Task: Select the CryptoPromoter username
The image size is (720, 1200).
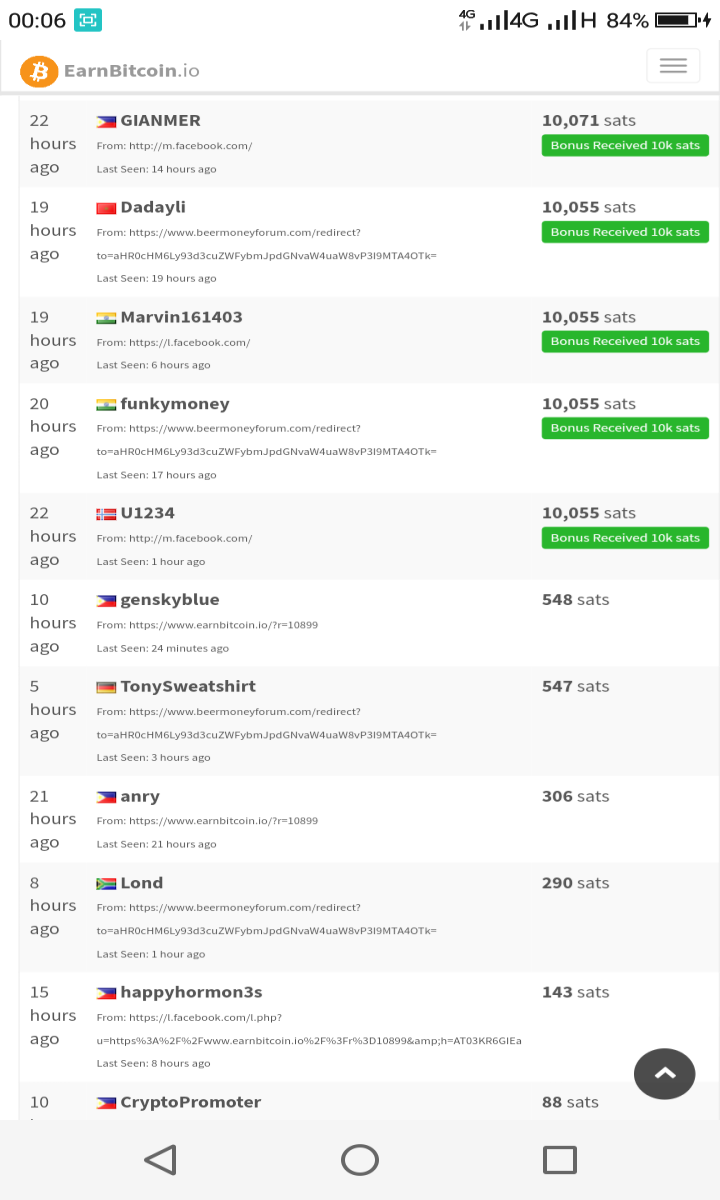Action: pos(191,1102)
